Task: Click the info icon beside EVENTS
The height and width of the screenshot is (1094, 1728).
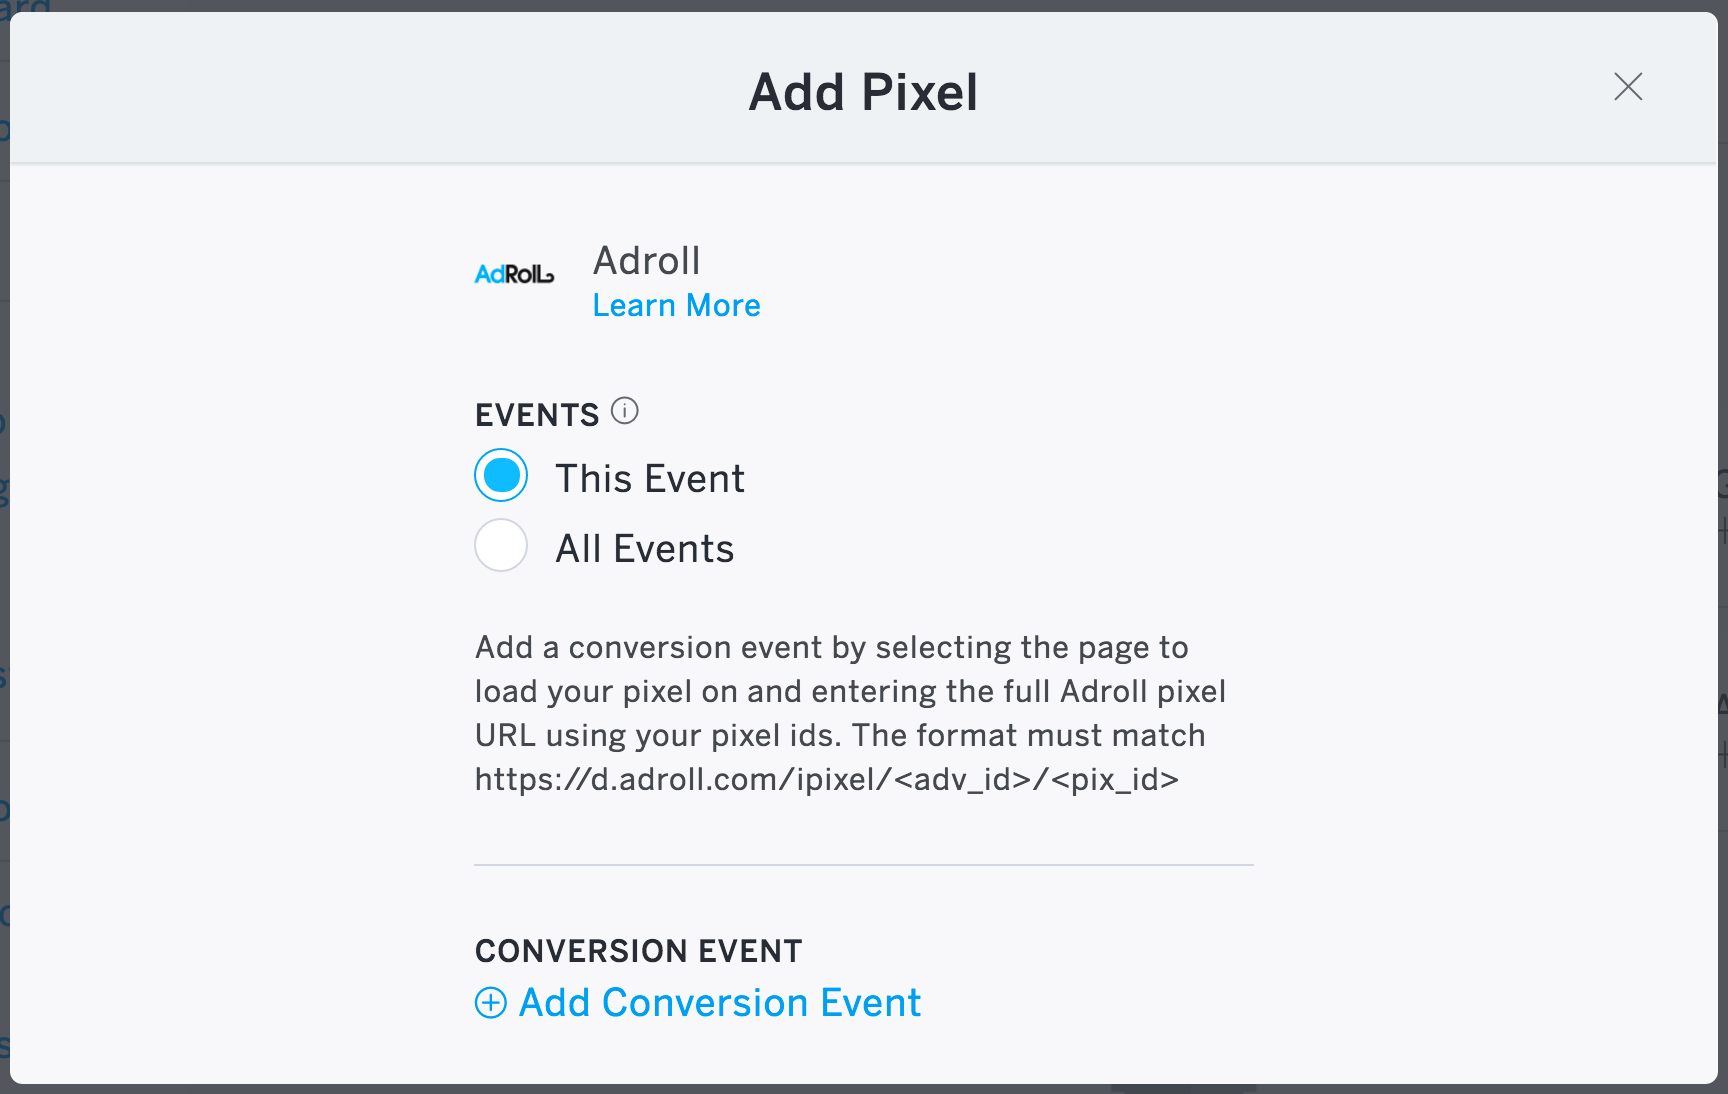Action: coord(625,411)
